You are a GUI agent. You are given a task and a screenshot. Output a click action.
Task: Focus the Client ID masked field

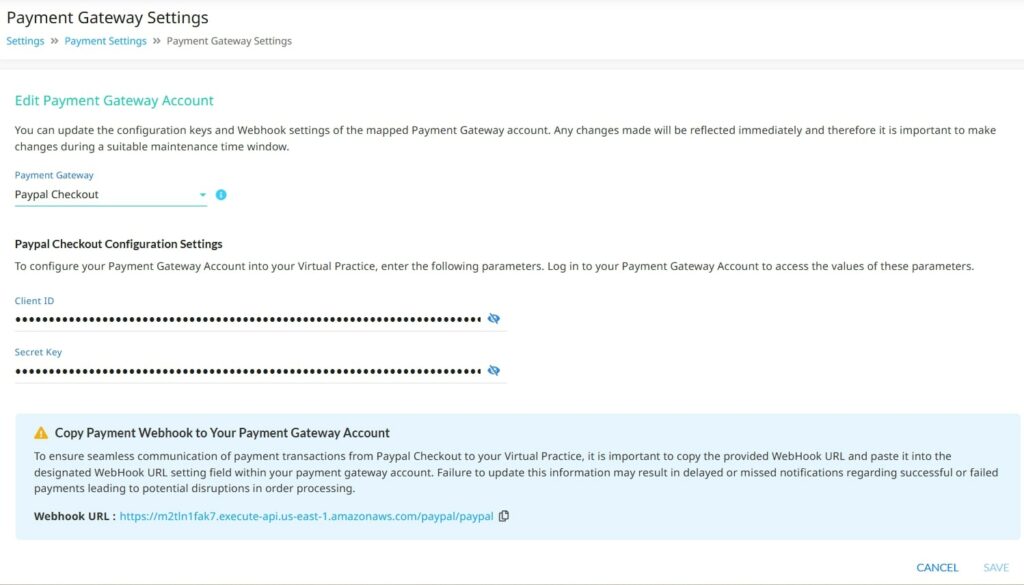coord(248,319)
